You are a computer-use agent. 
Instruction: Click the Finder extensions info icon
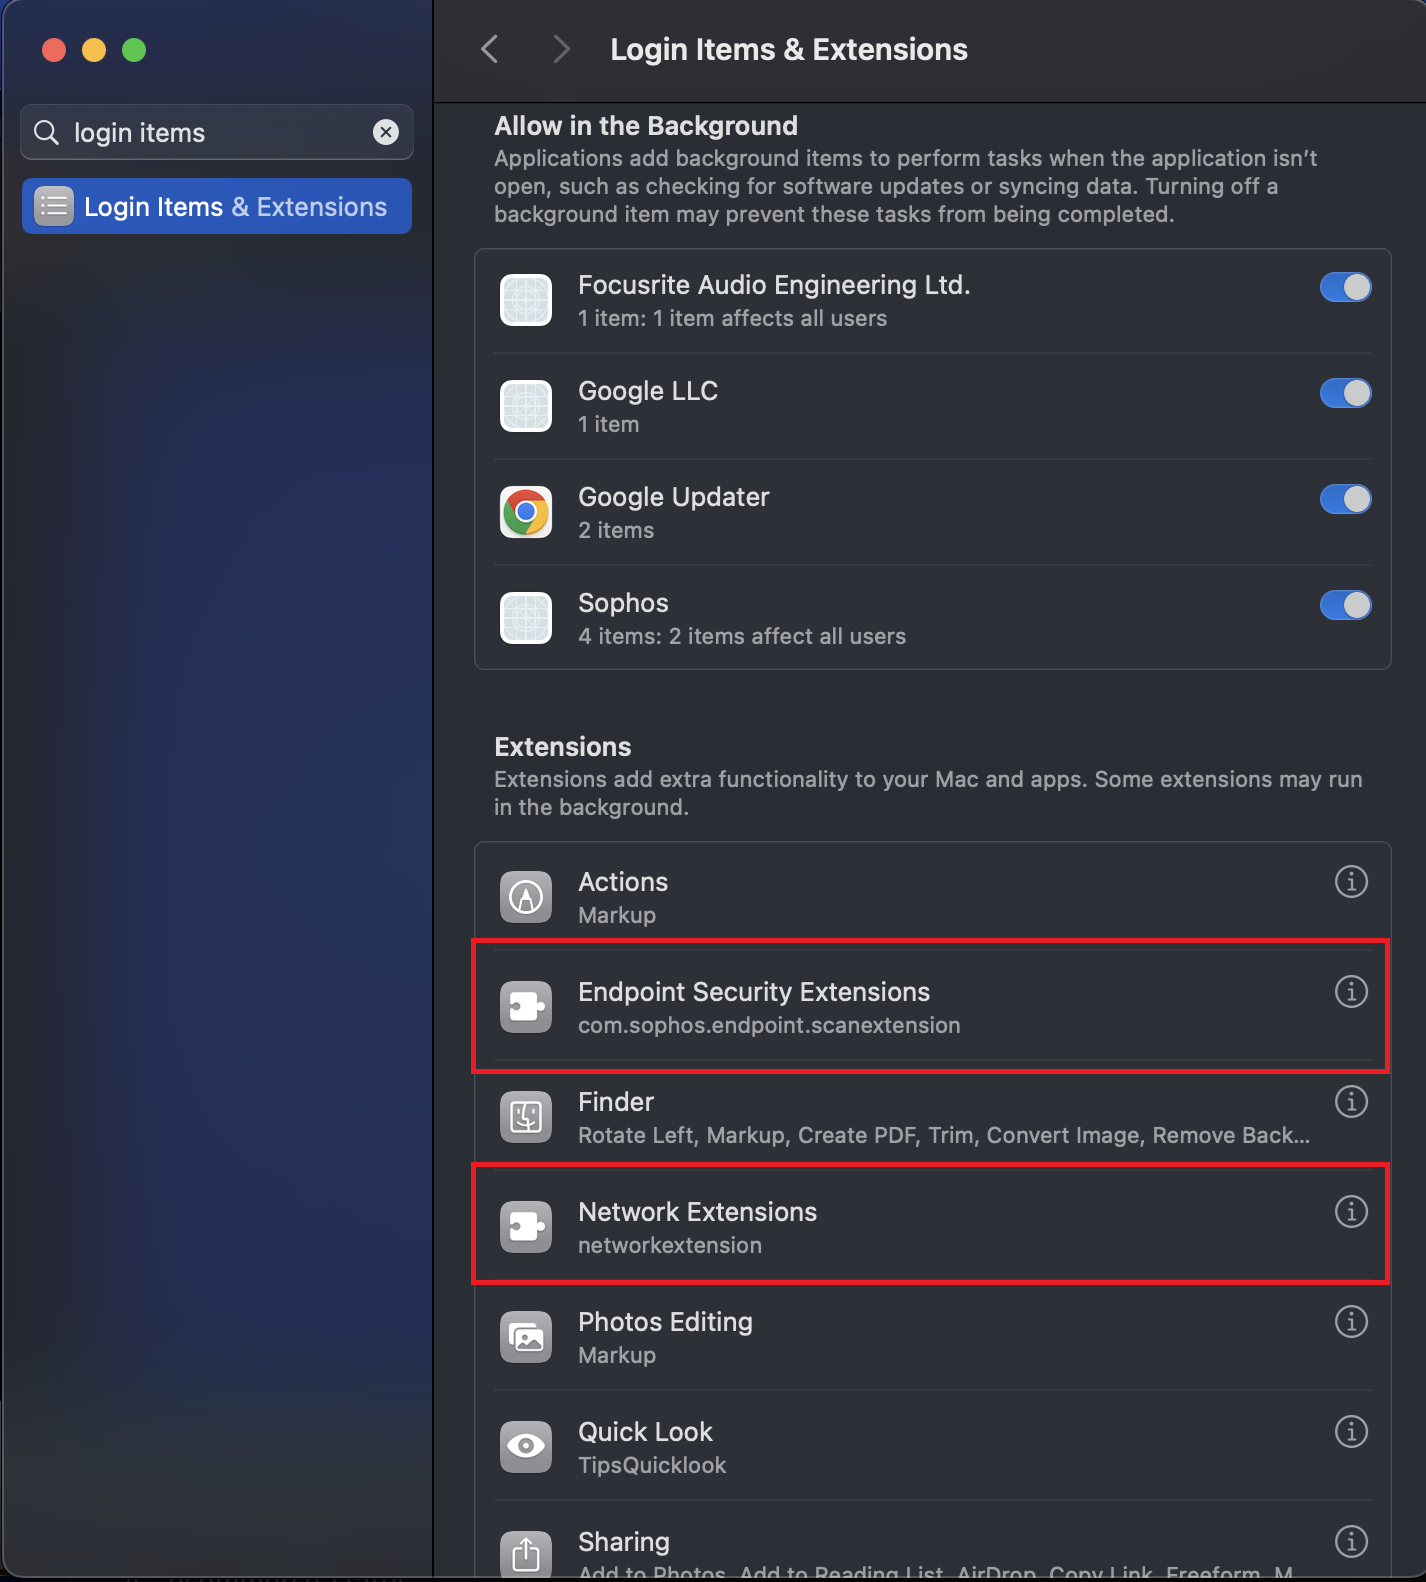click(x=1351, y=1102)
